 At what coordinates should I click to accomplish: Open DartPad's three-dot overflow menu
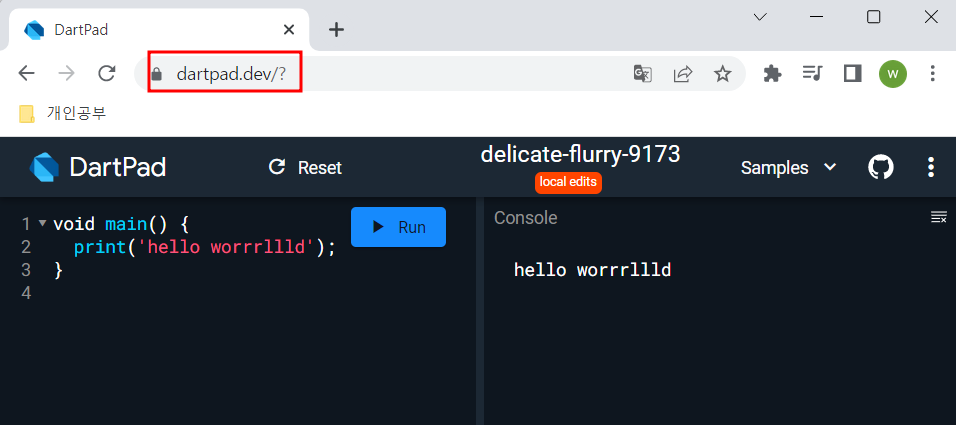coord(931,167)
